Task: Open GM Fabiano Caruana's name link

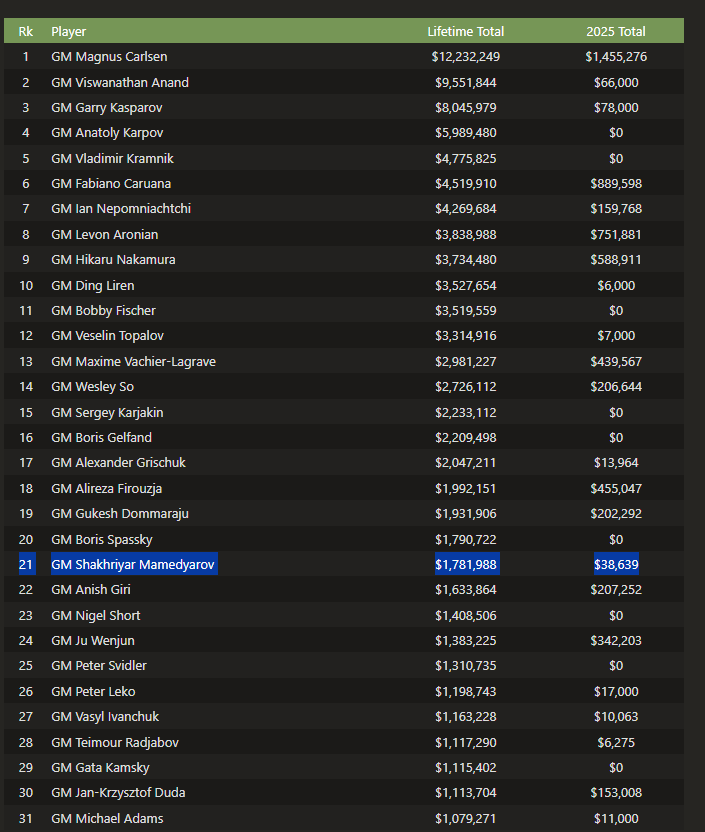Action: [x=111, y=184]
